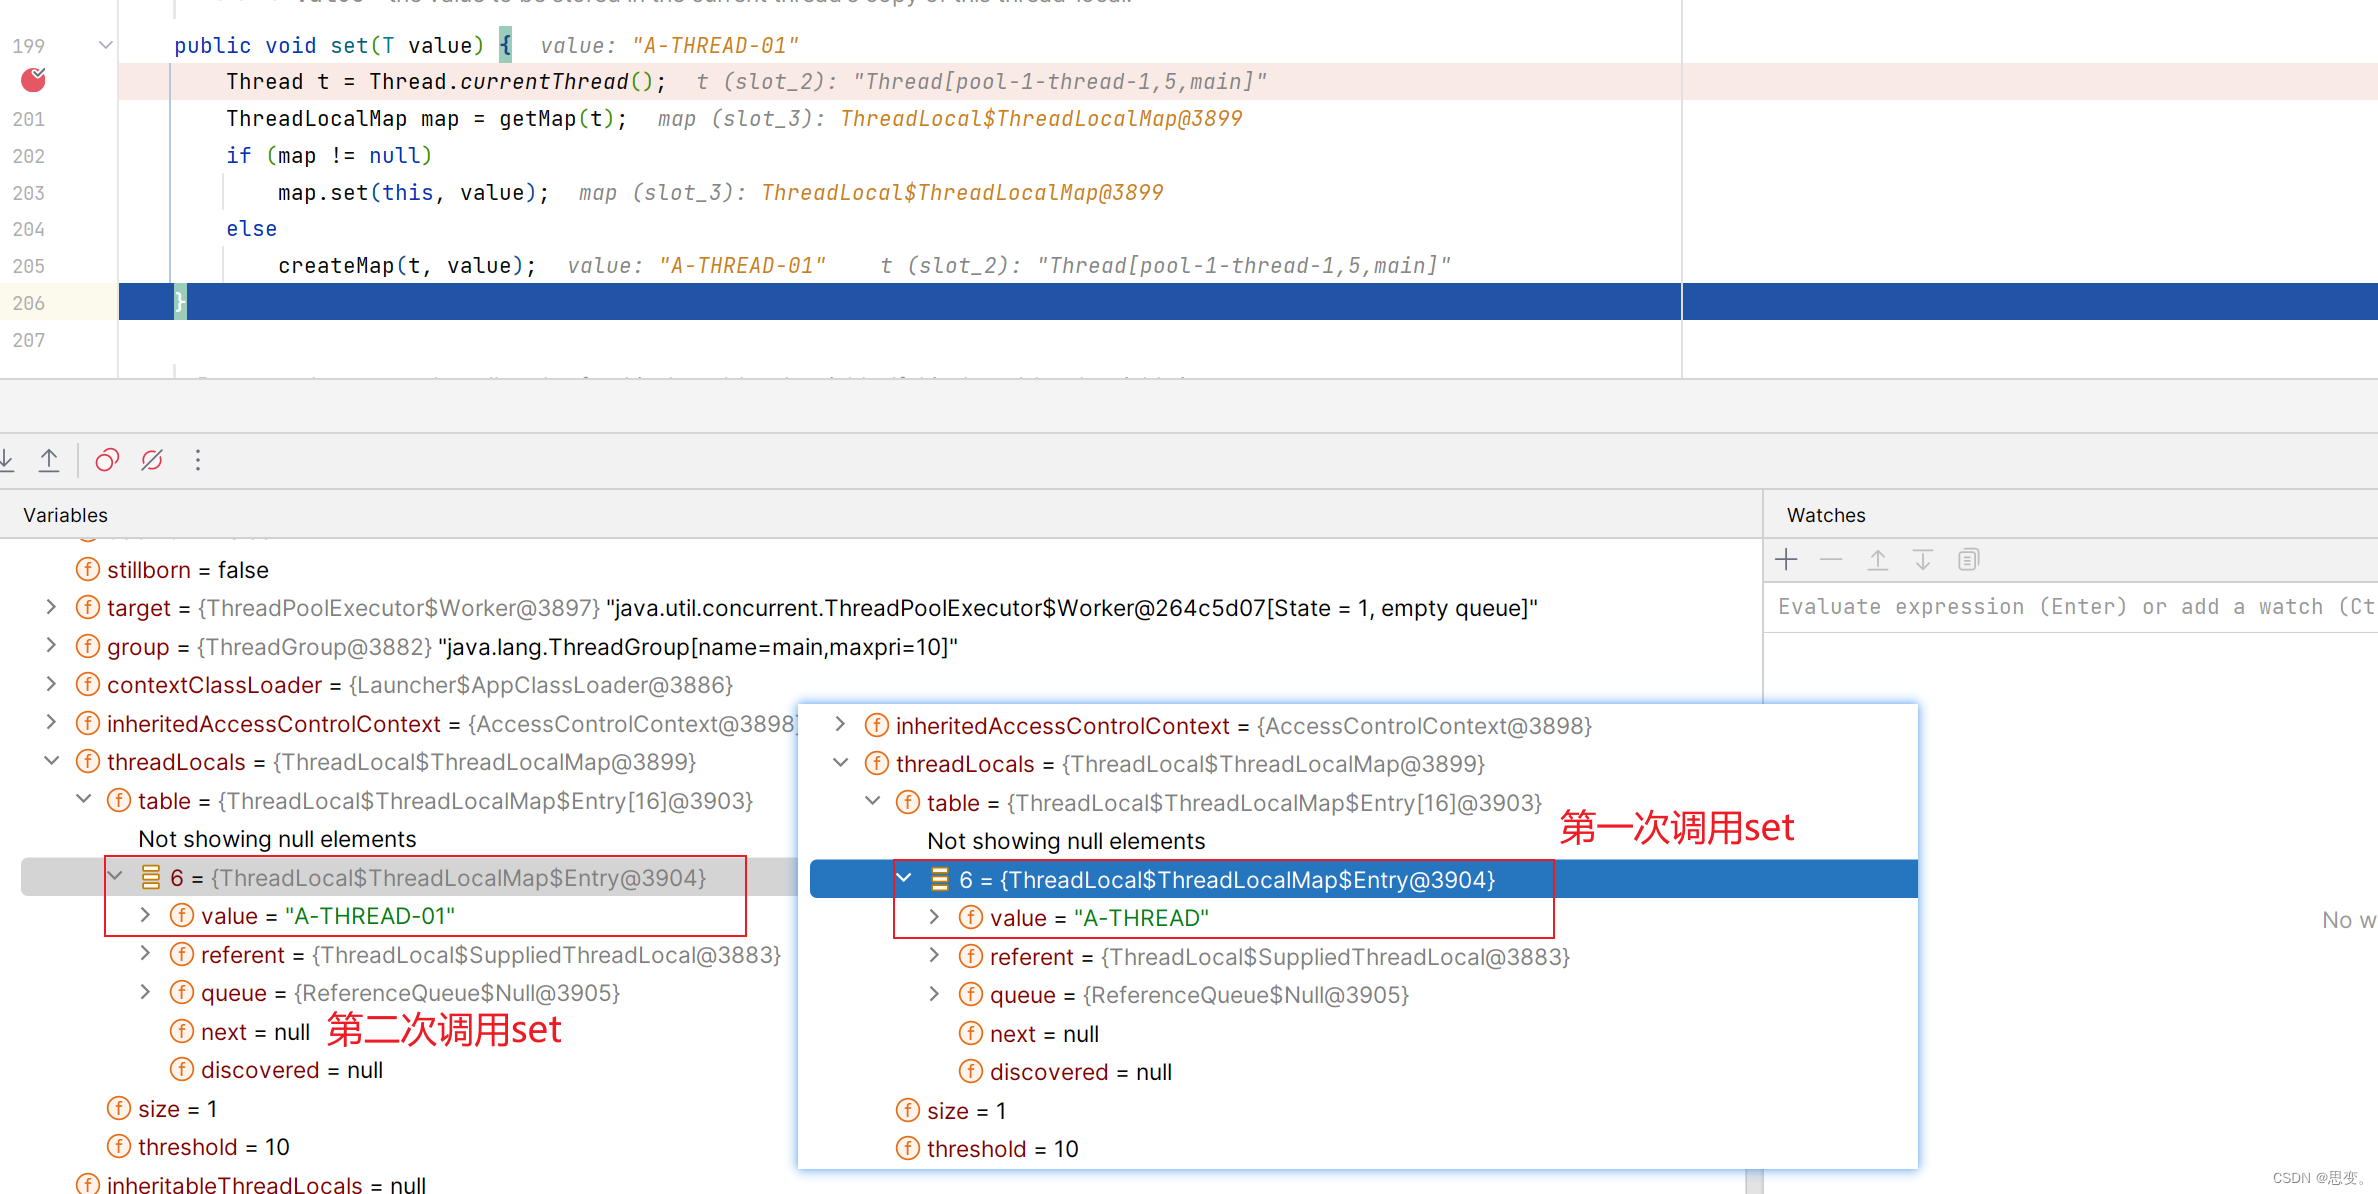2378x1194 pixels.
Task: Expand value "A-THREAD-01" node
Action: [146, 915]
